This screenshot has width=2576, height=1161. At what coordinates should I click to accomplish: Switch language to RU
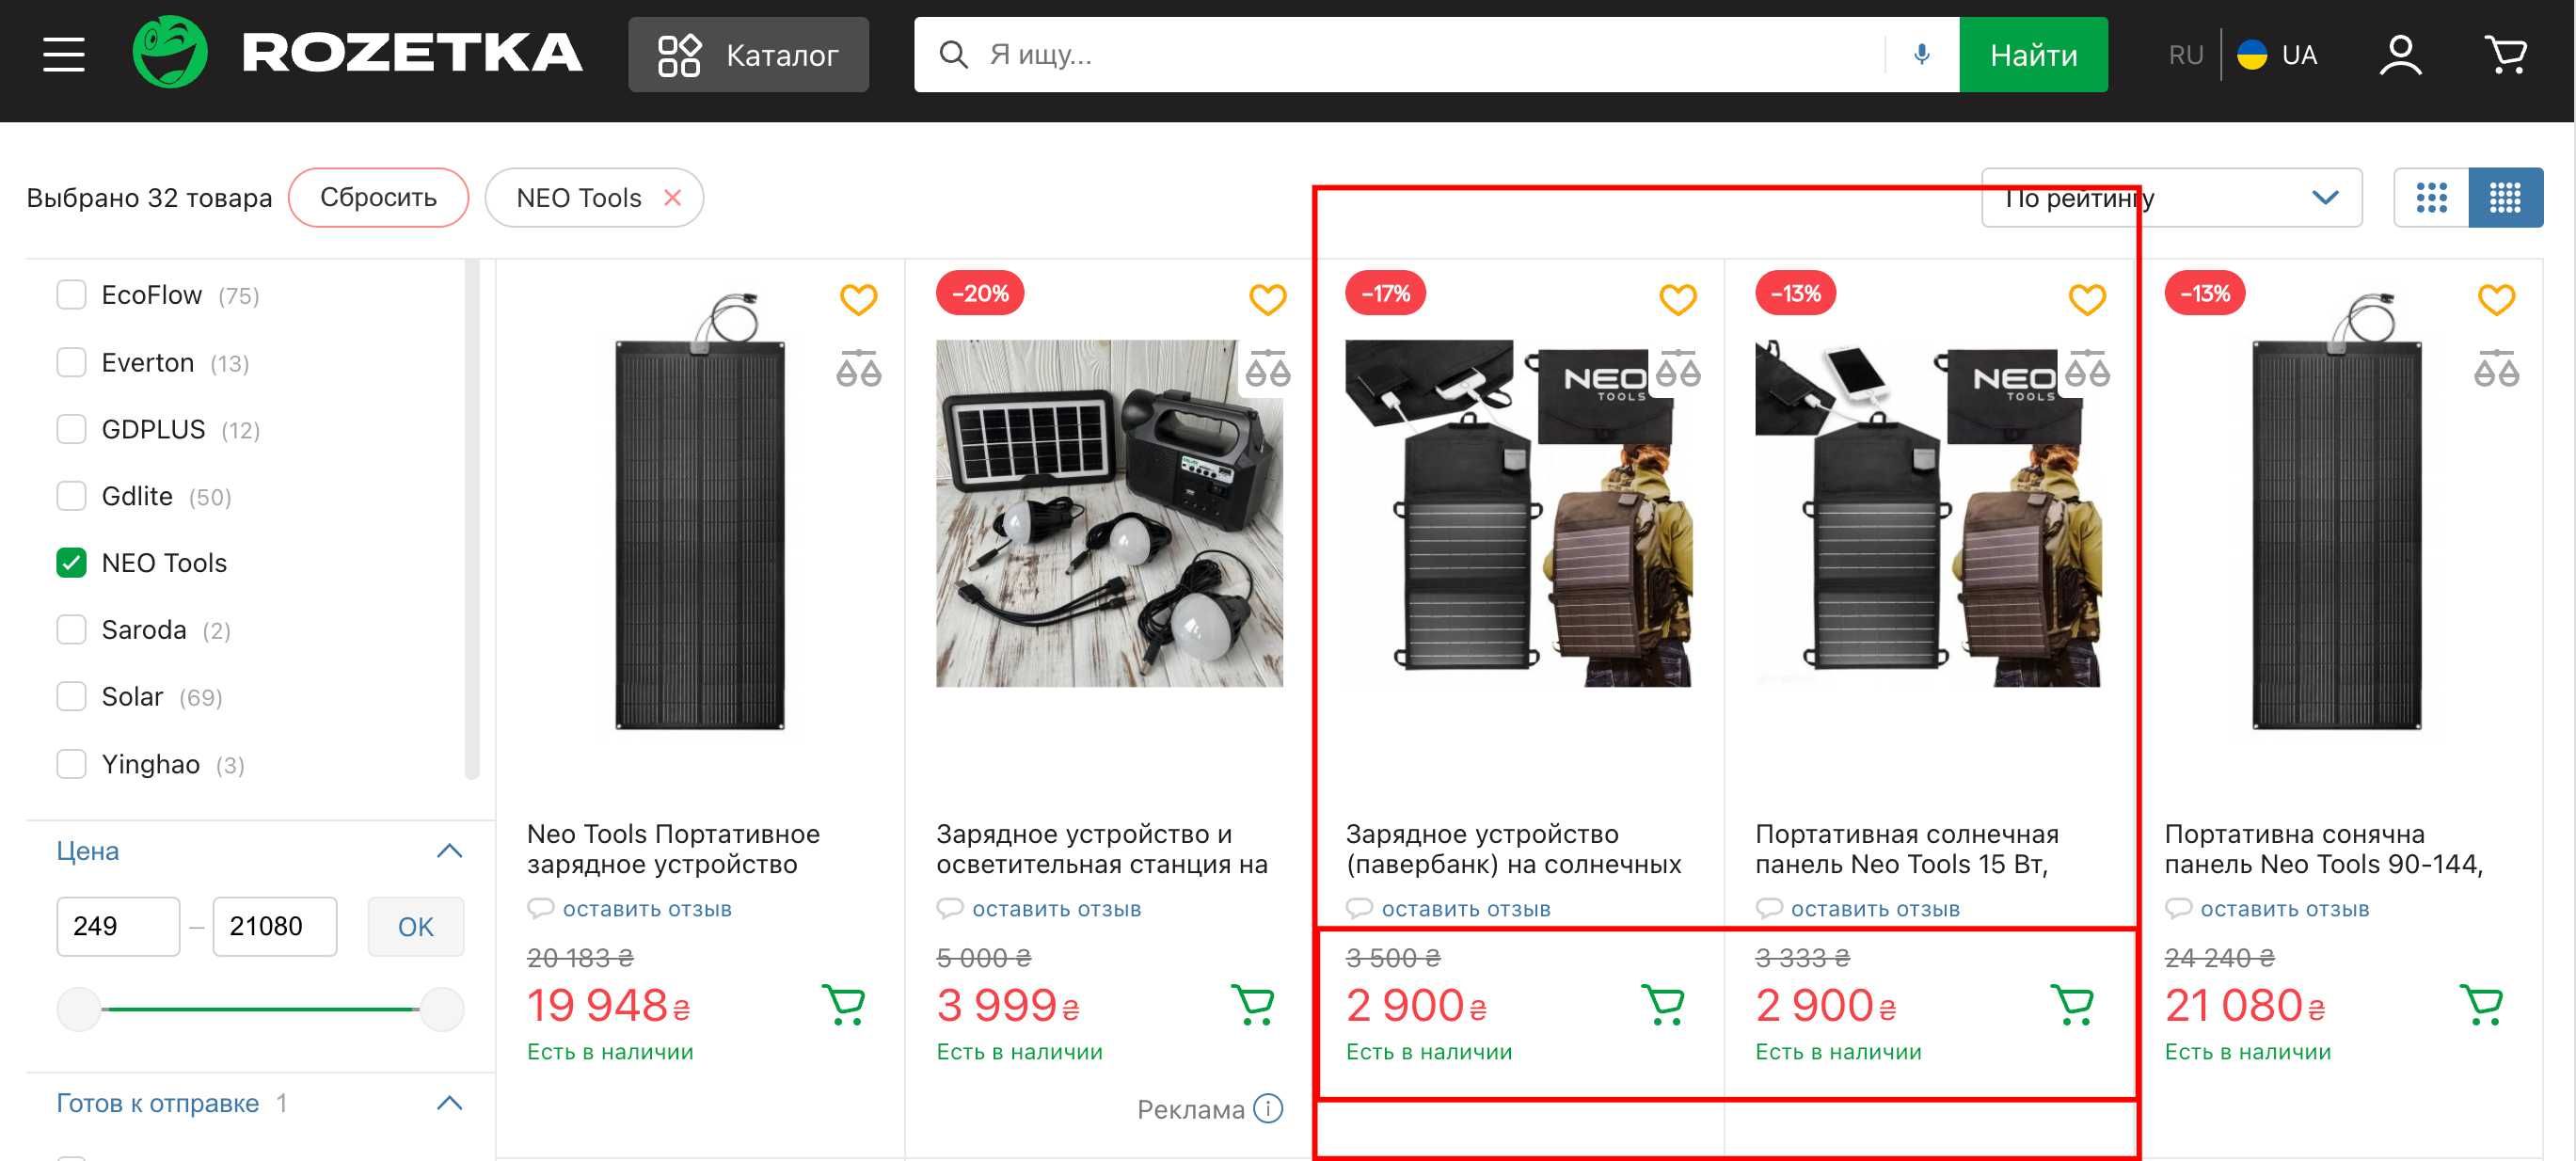2186,54
